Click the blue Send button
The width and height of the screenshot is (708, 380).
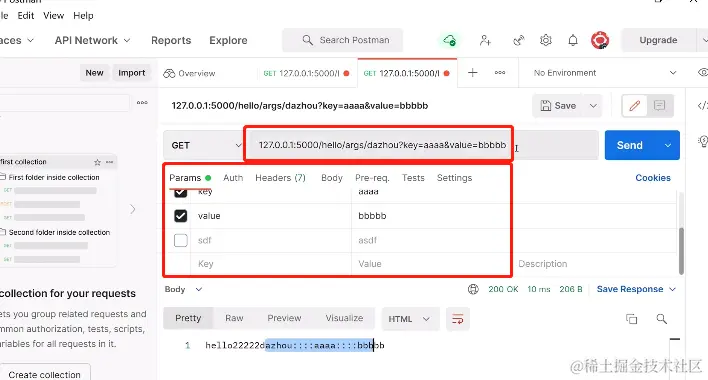[x=631, y=145]
